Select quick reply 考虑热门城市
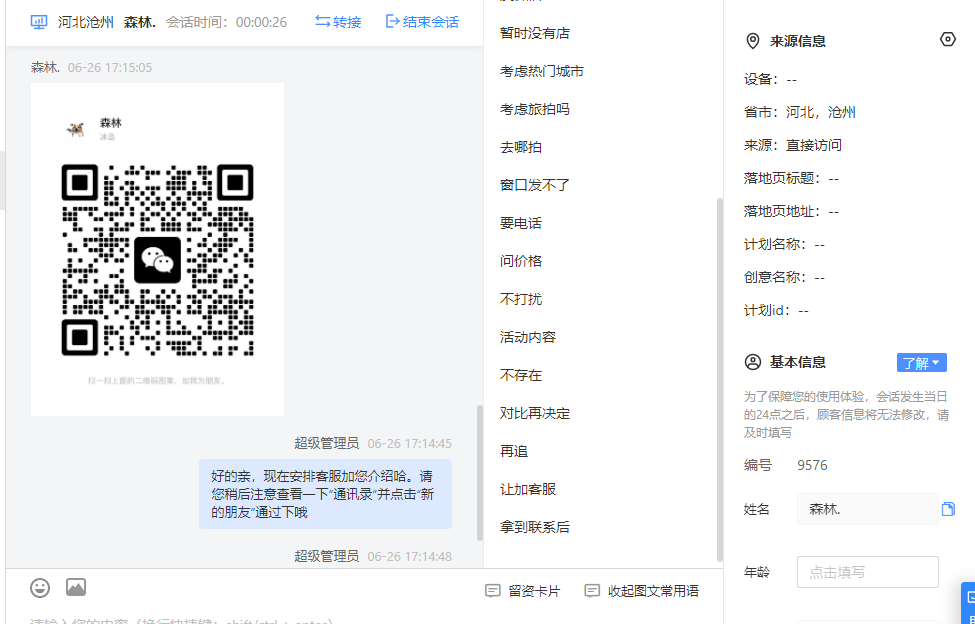Screen dimensions: 975x624 click(542, 71)
